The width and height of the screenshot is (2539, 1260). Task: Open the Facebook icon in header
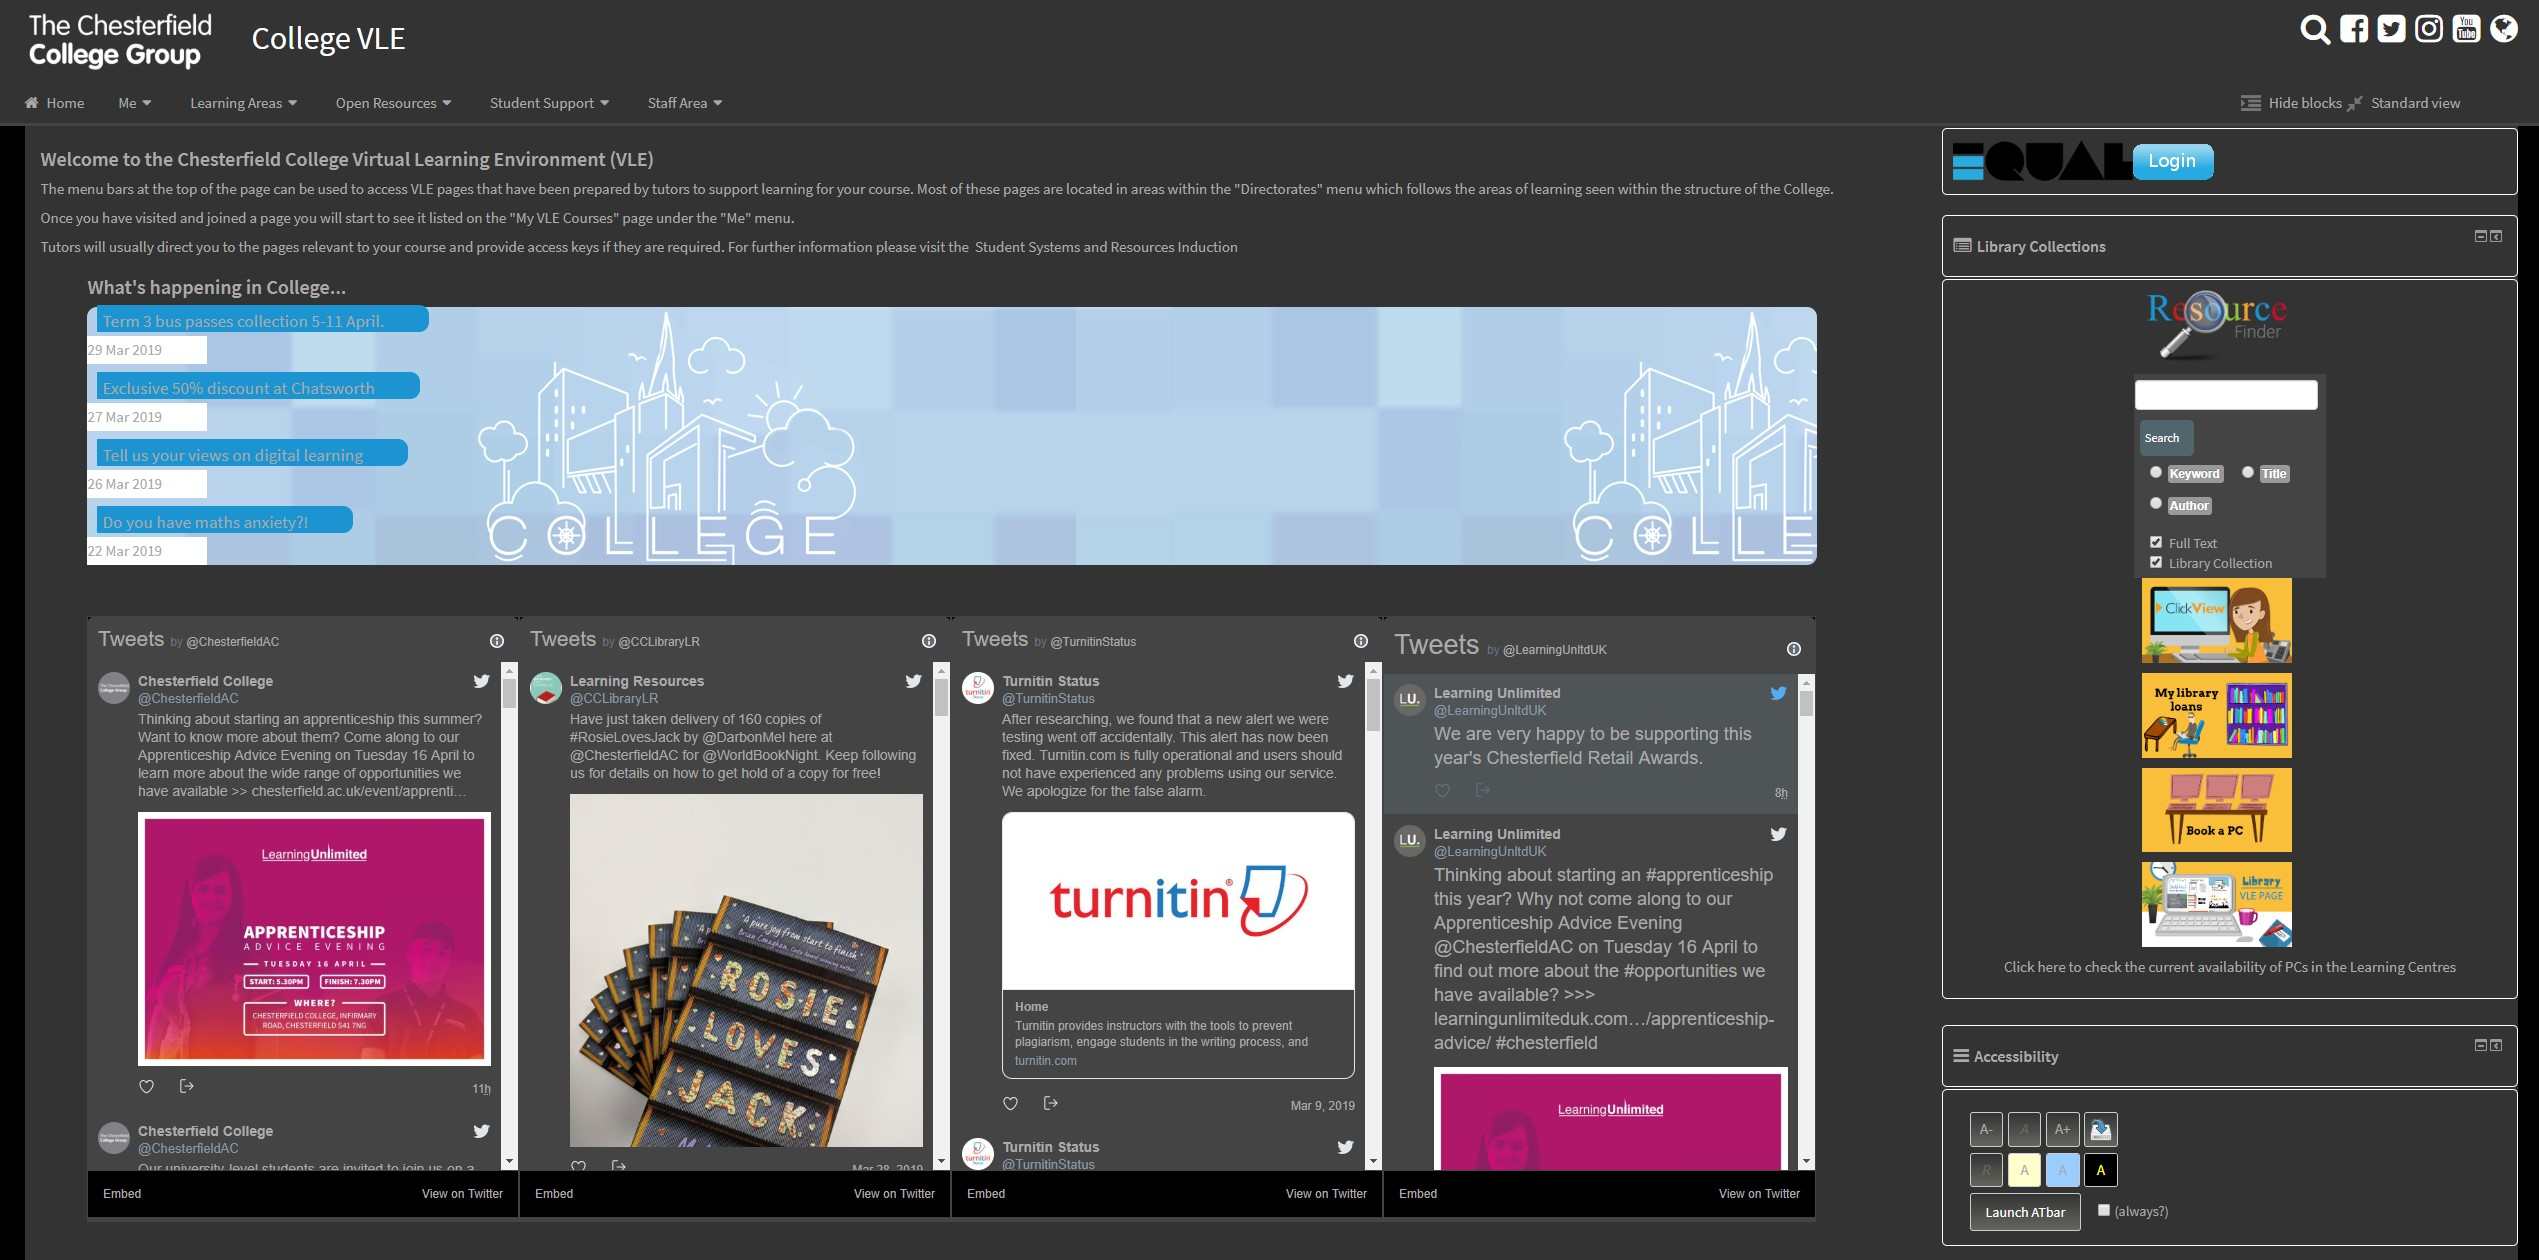[x=2354, y=29]
